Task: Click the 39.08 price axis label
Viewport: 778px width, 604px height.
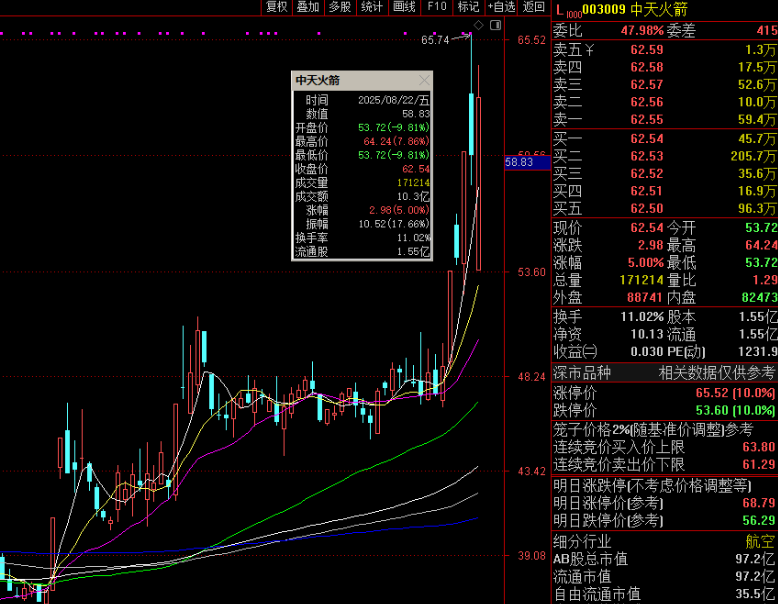Action: [x=531, y=556]
